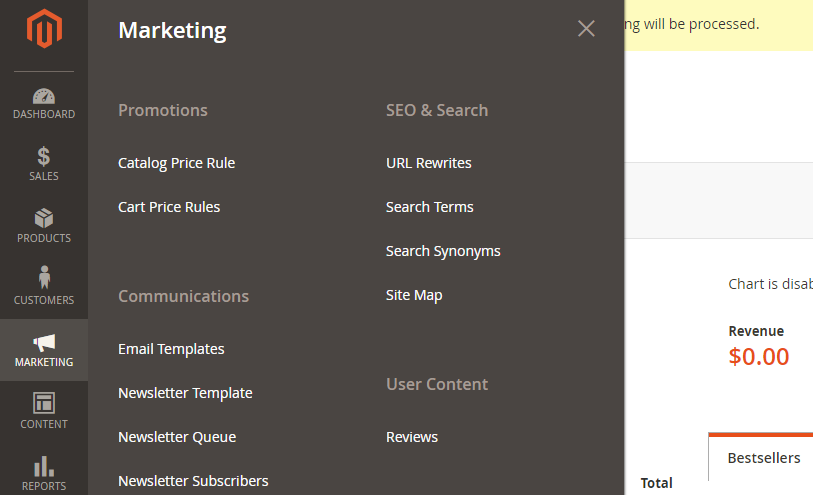Select the Marketing megaphone icon
Image resolution: width=813 pixels, height=495 pixels.
pyautogui.click(x=44, y=342)
